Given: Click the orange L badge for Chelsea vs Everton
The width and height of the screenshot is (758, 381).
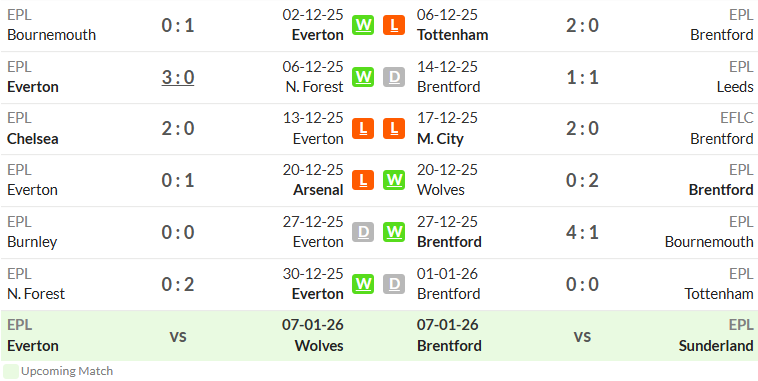Looking at the screenshot, I should point(363,129).
